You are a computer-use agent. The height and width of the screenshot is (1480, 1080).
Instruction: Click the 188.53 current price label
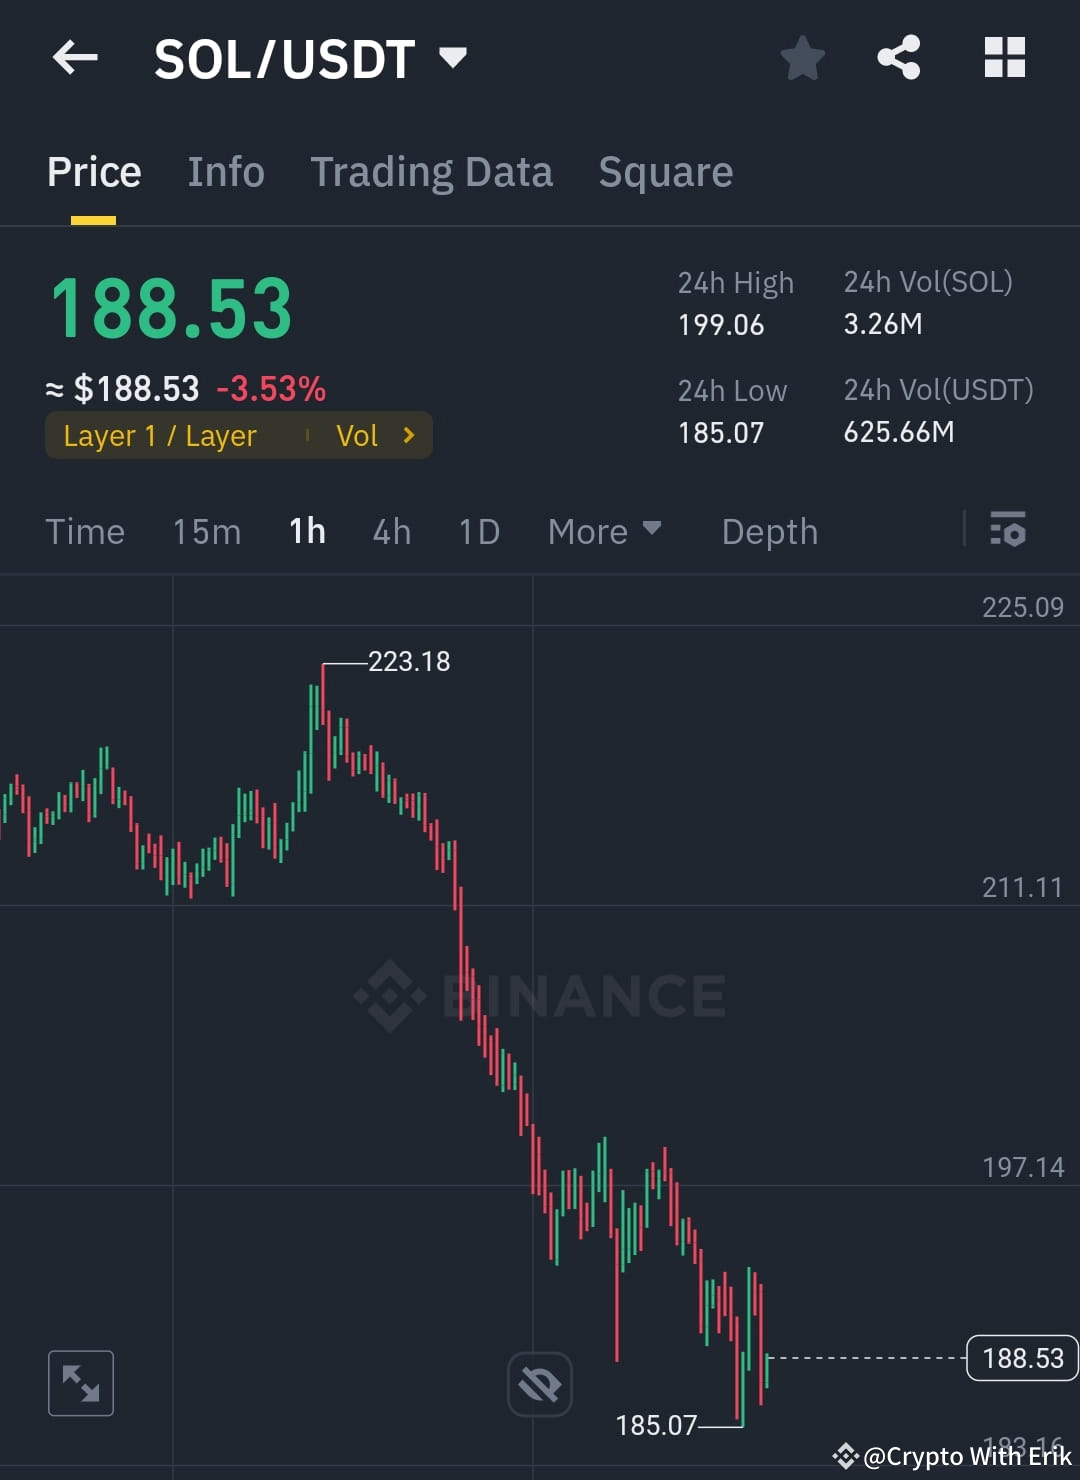click(x=1021, y=1357)
